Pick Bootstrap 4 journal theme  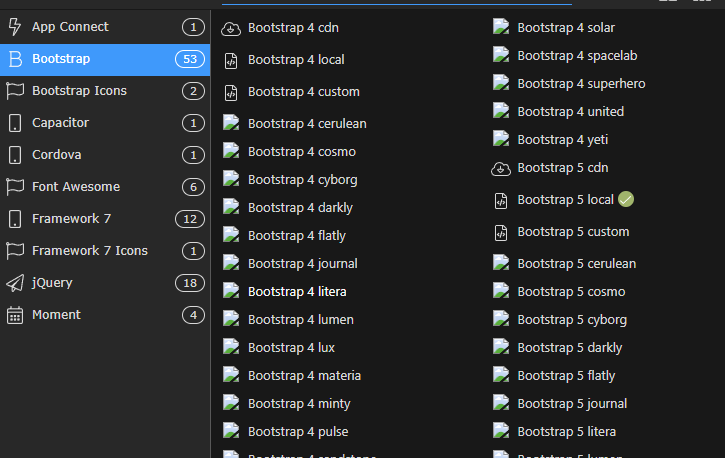pyautogui.click(x=303, y=263)
